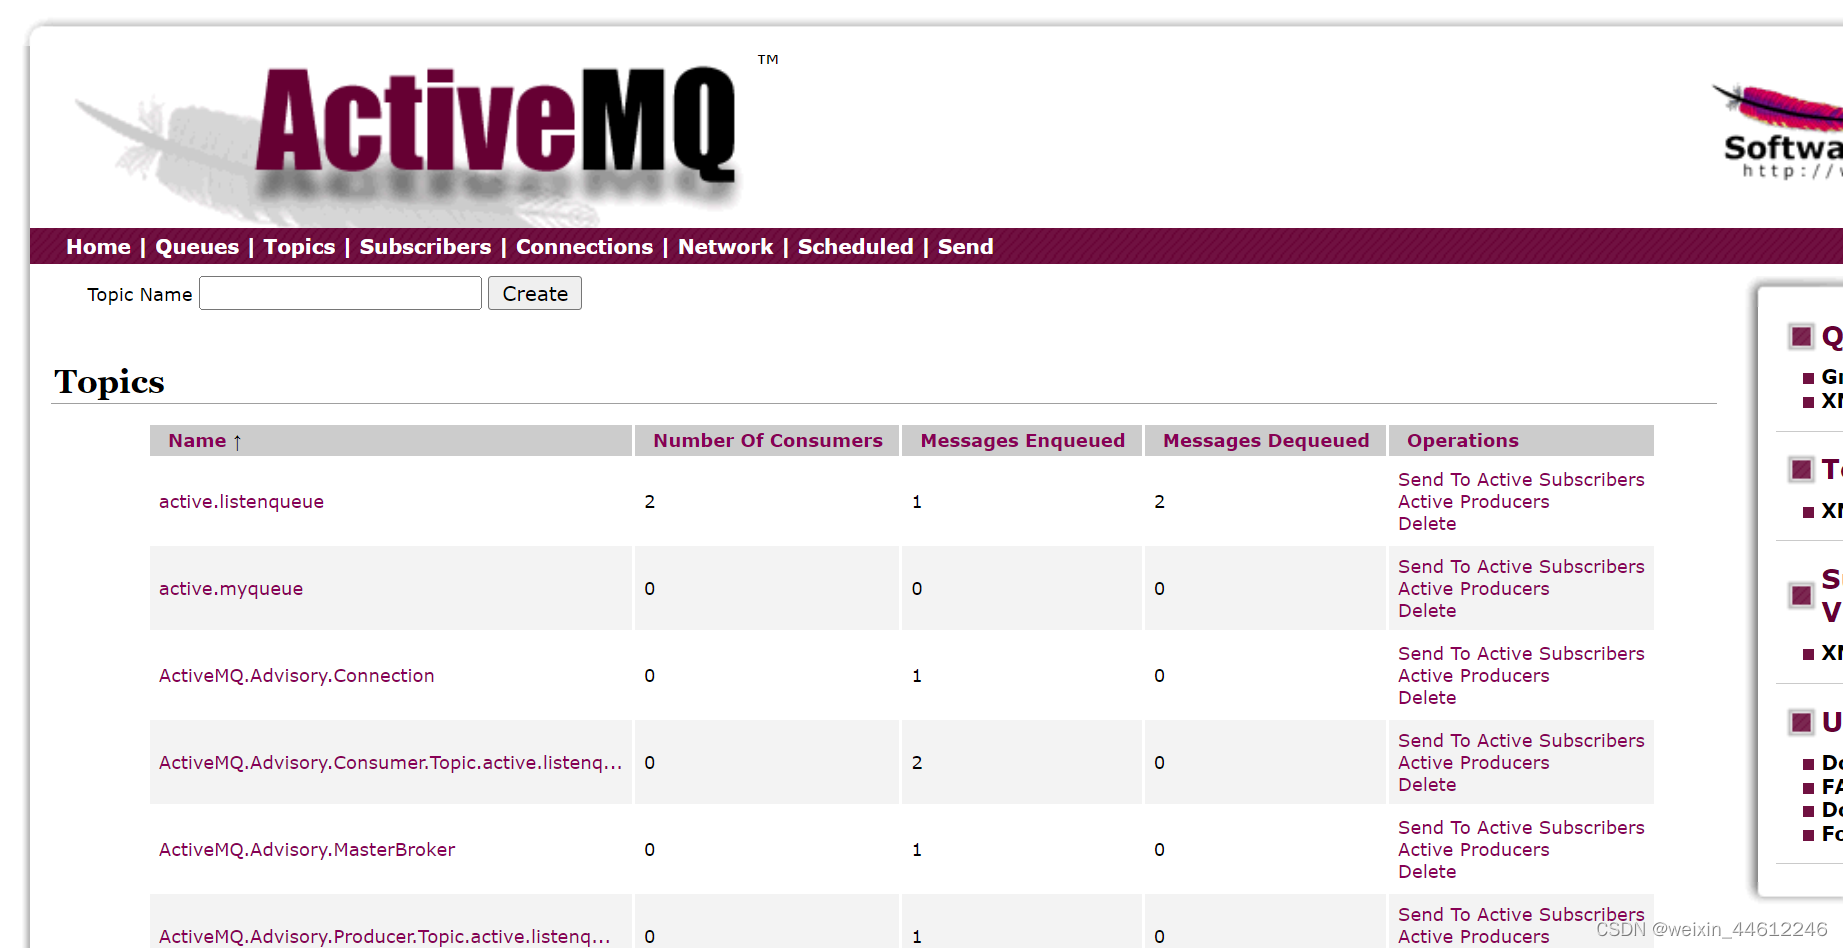Delete the active.myqueue topic
The height and width of the screenshot is (948, 1843).
tap(1427, 610)
